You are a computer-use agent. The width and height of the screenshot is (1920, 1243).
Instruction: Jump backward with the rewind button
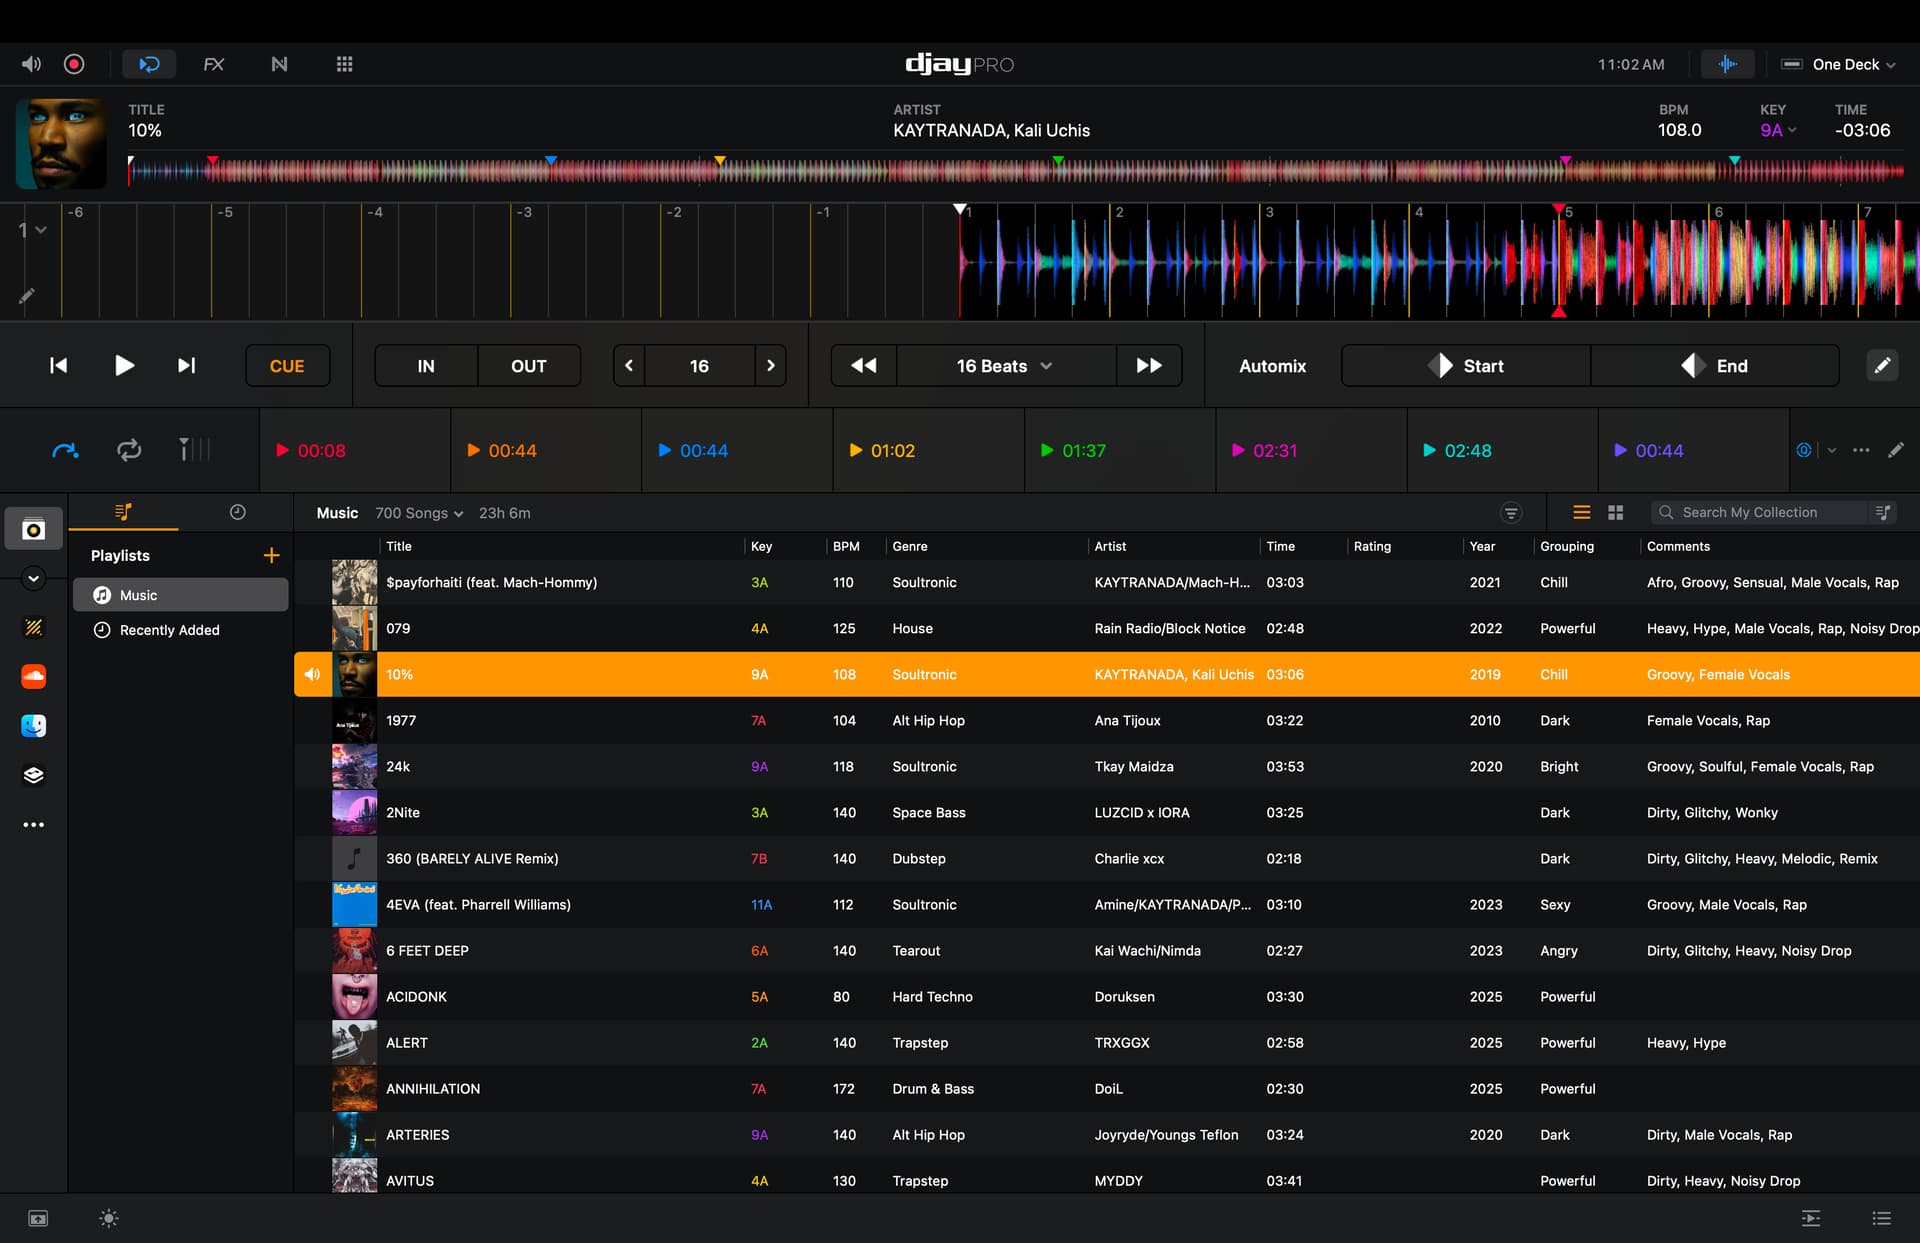(864, 366)
